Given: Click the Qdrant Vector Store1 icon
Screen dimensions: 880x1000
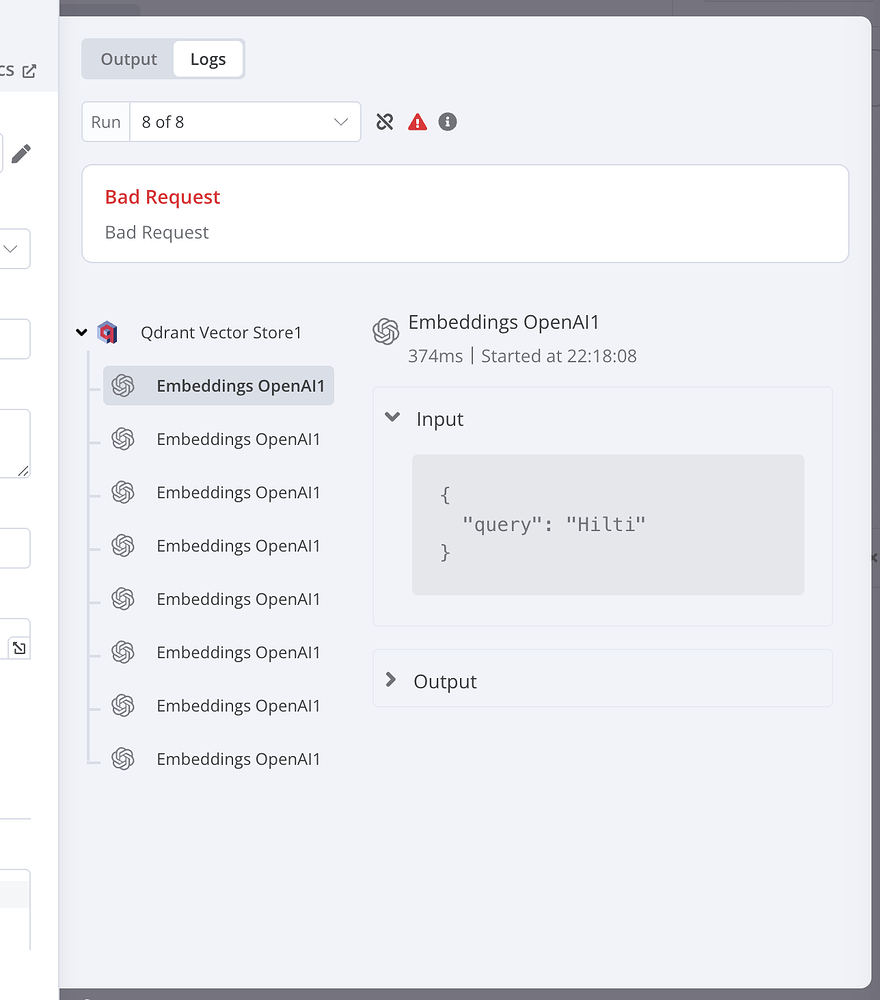Looking at the screenshot, I should [x=108, y=333].
